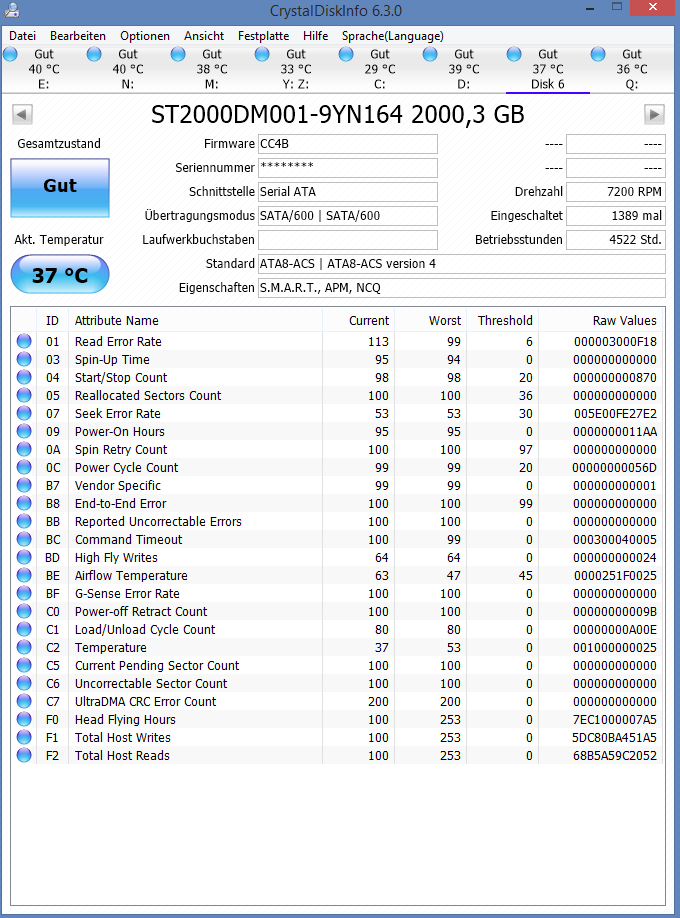
Task: Click status orb of Read Error Rate
Action: tap(24, 341)
